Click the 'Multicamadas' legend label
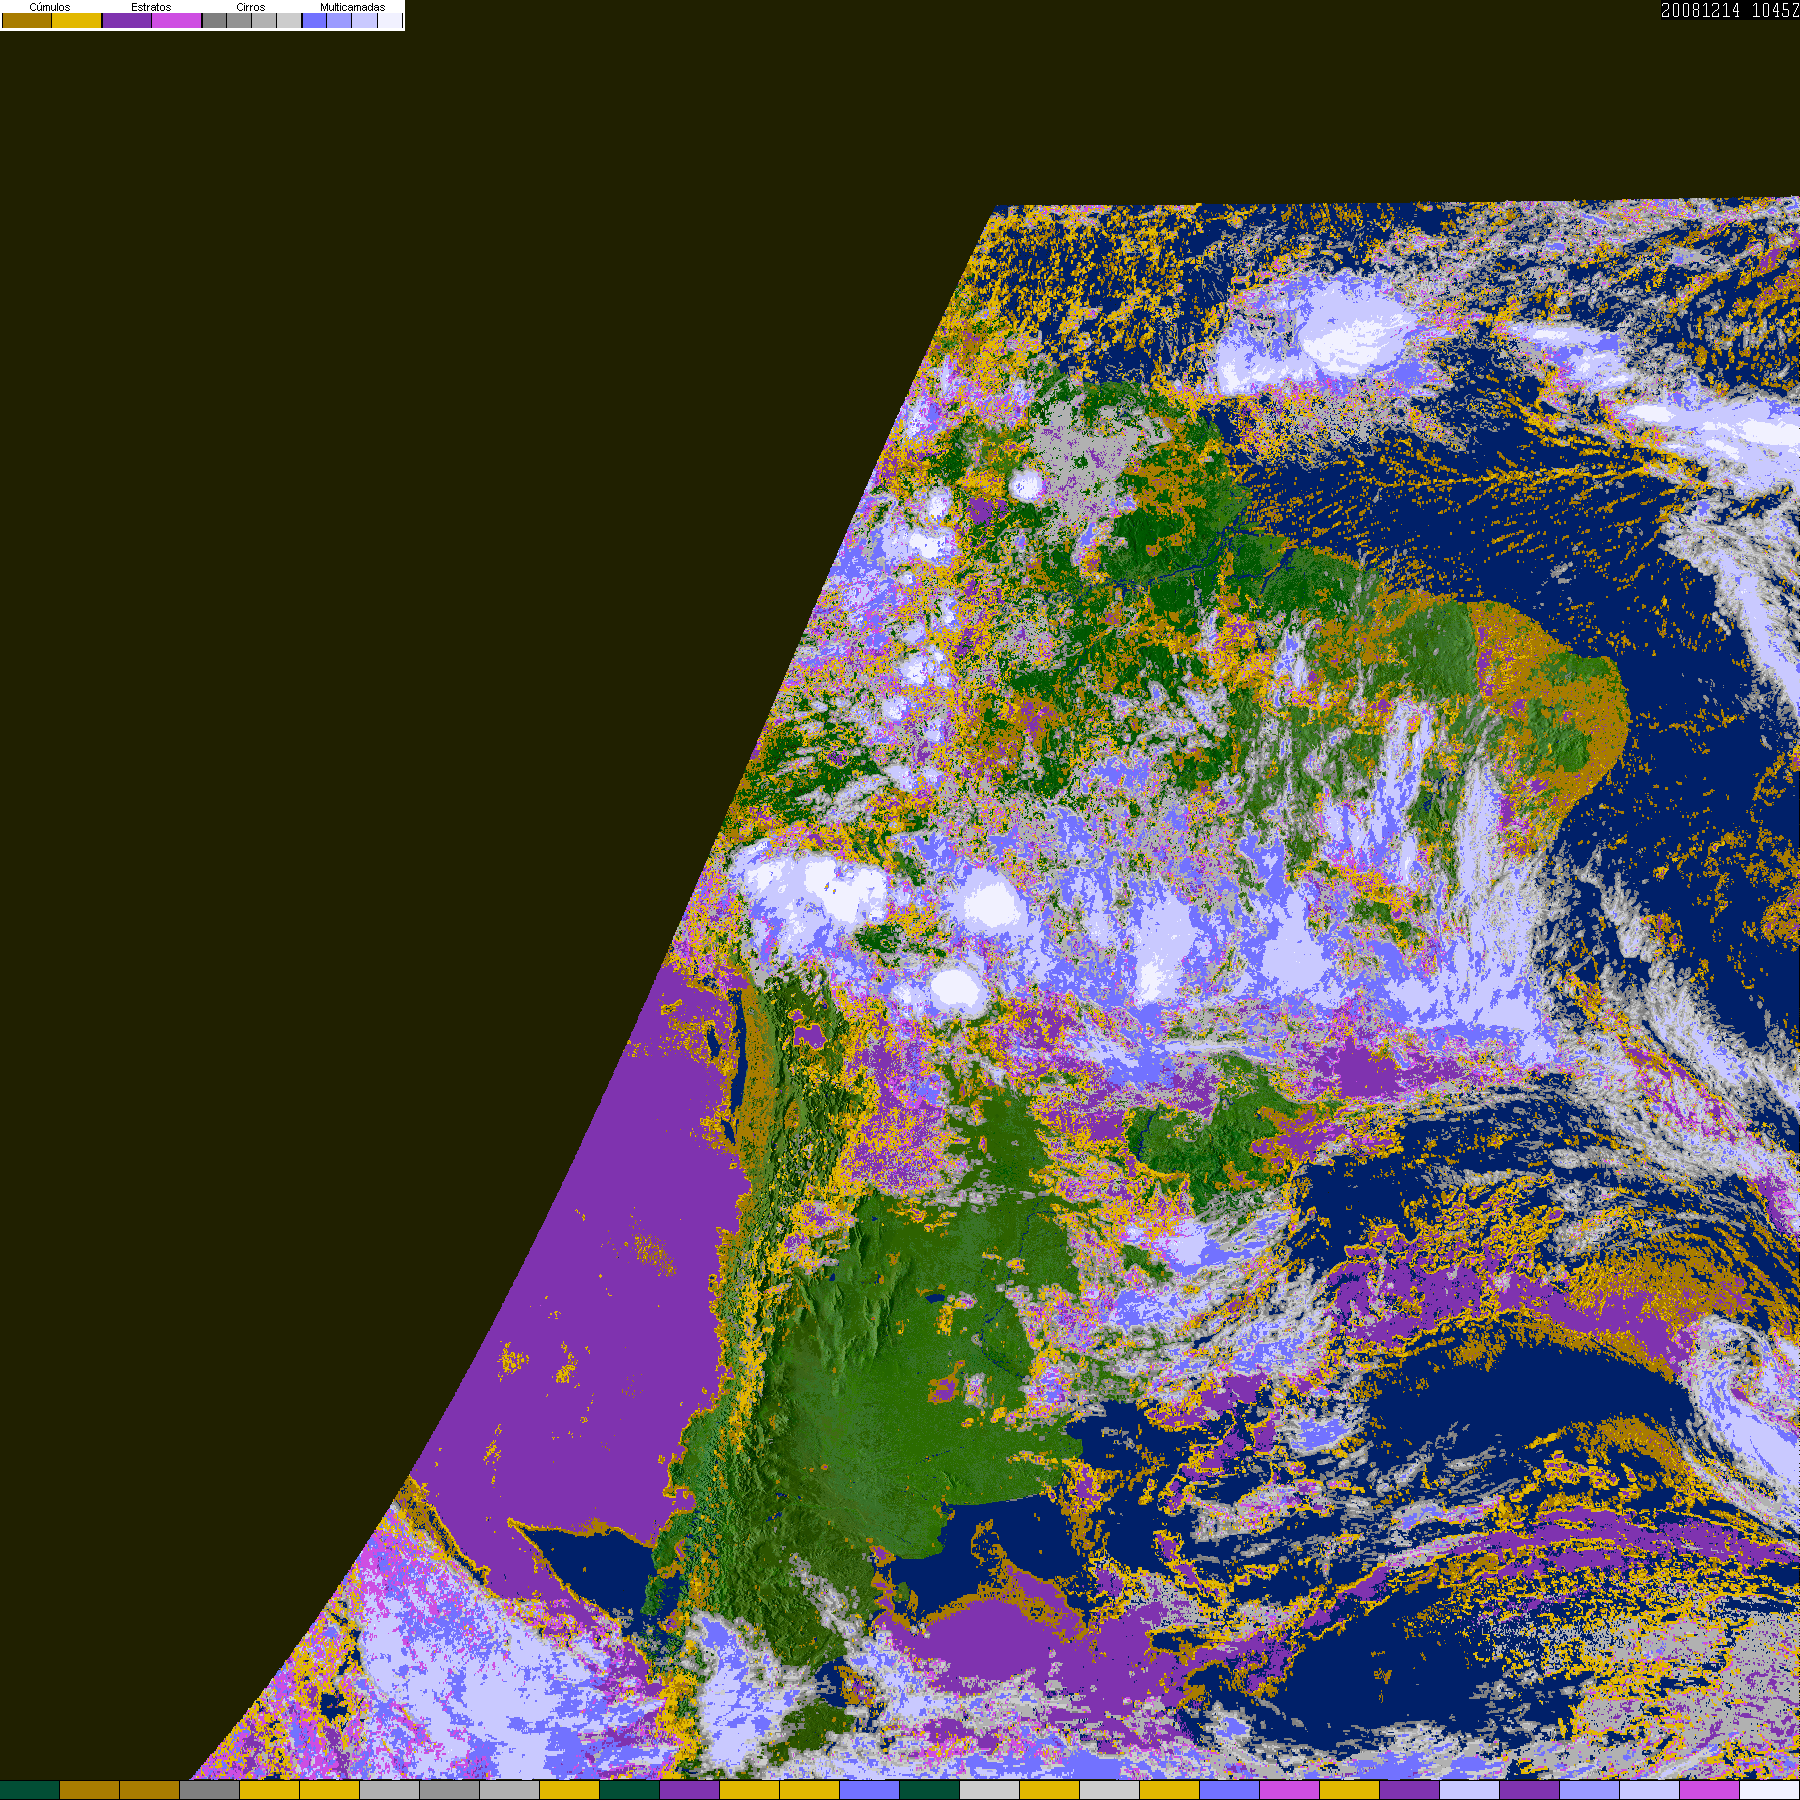This screenshot has width=1800, height=1800. point(352,7)
